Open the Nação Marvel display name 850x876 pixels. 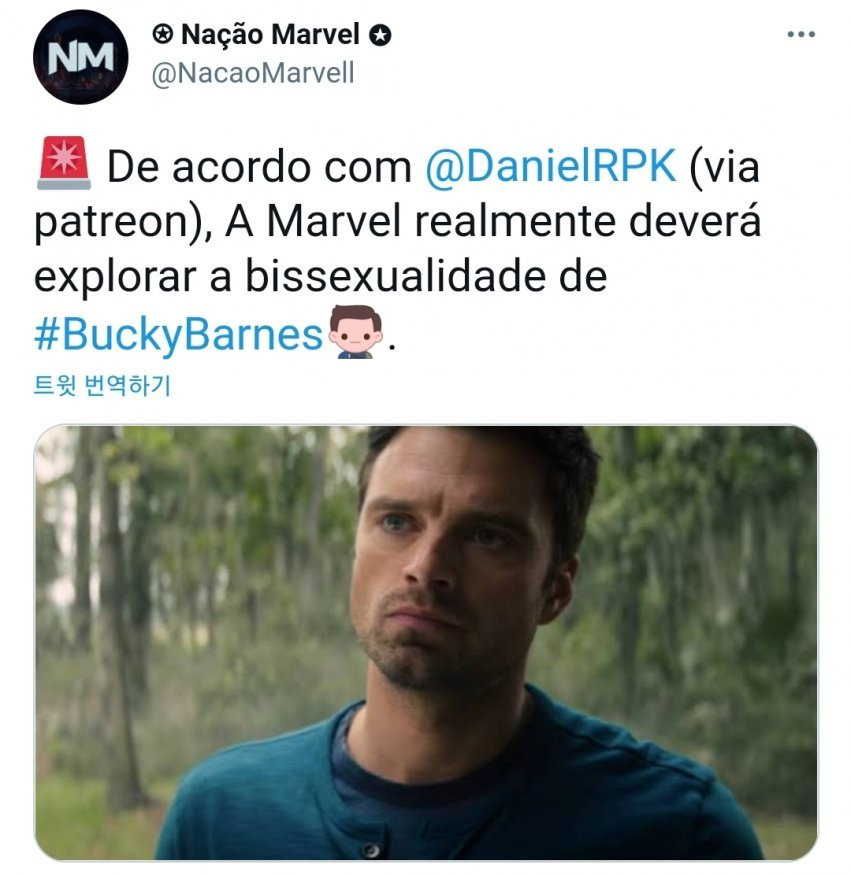[270, 35]
